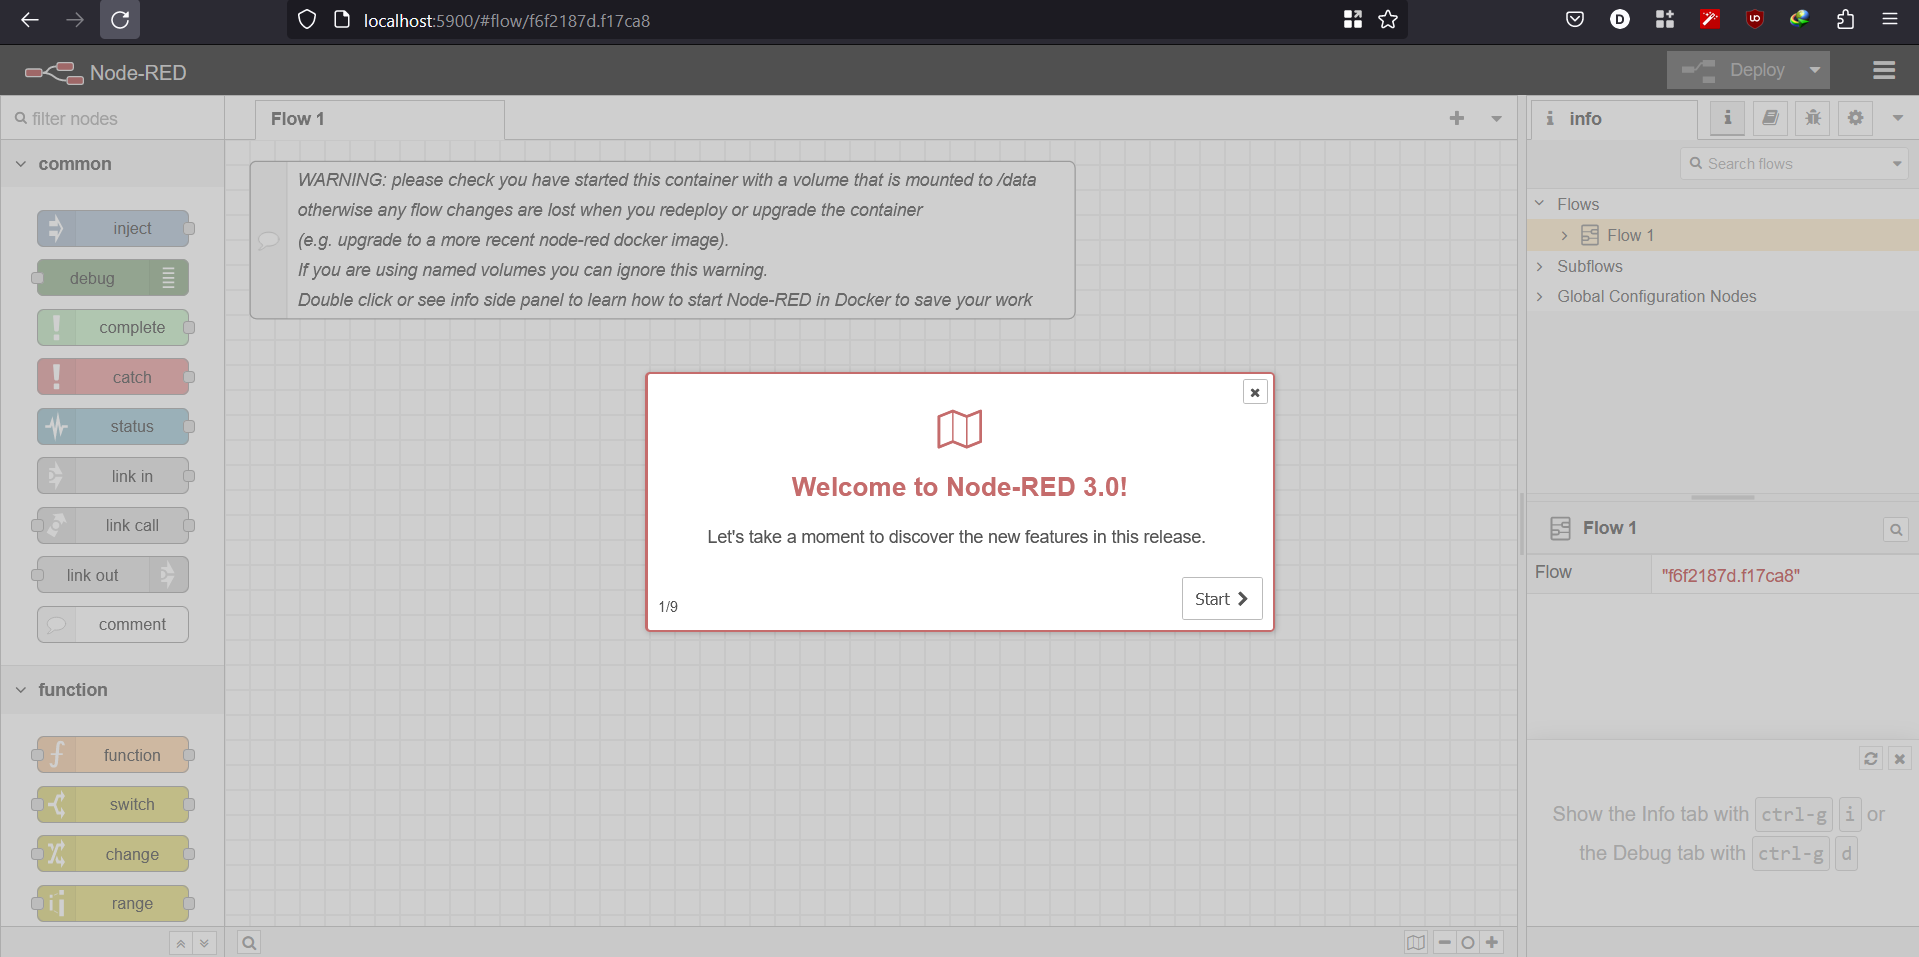This screenshot has width=1919, height=957.
Task: Click the zoom-out icon on the workspace toolbar
Action: pyautogui.click(x=1443, y=942)
